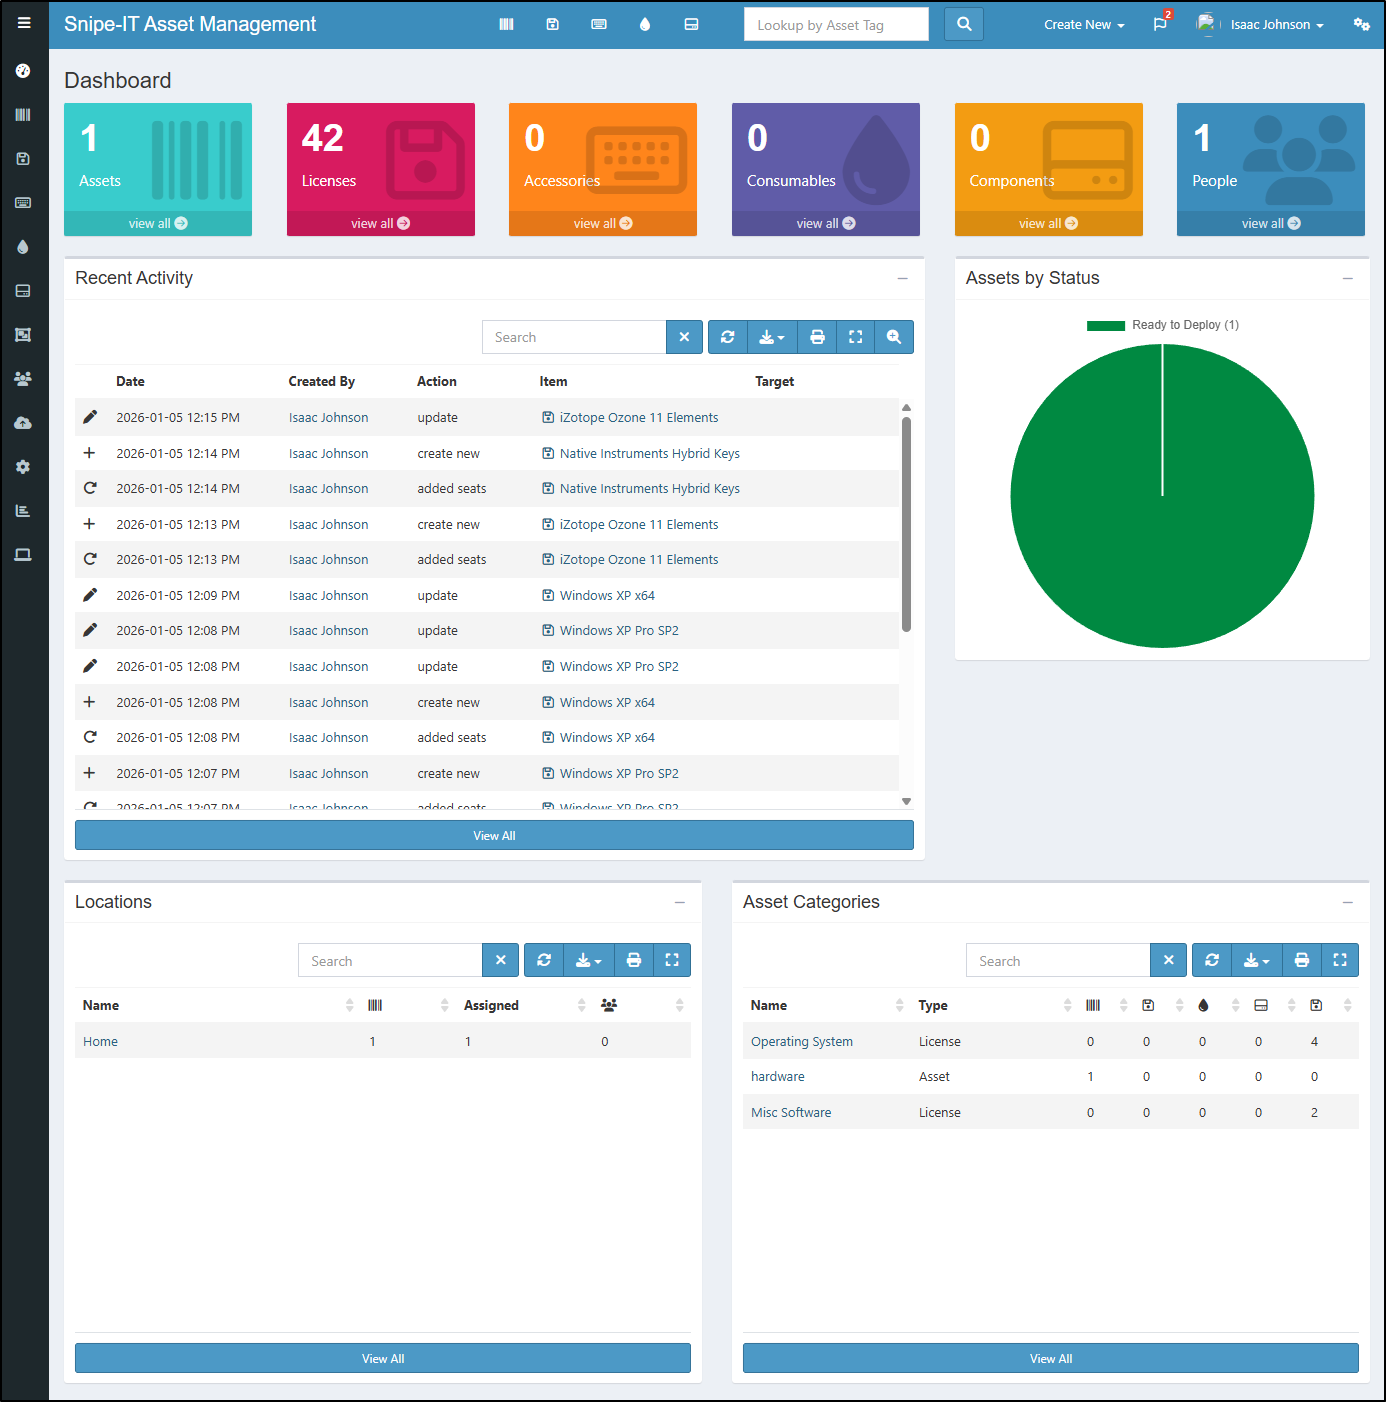Open the Create New dropdown
The image size is (1386, 1402).
point(1084,24)
